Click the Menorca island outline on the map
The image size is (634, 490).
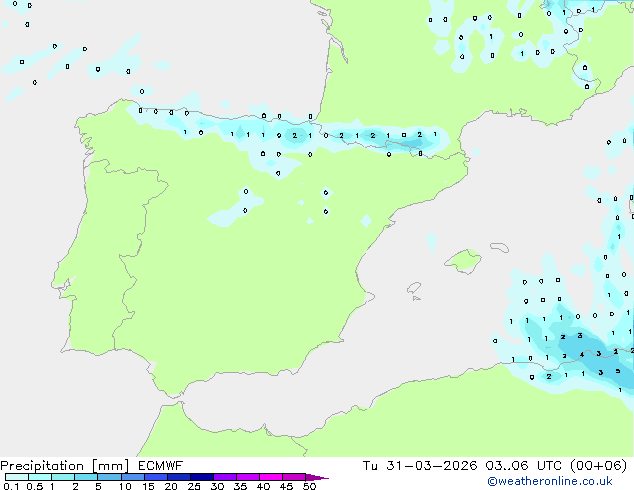(x=500, y=247)
